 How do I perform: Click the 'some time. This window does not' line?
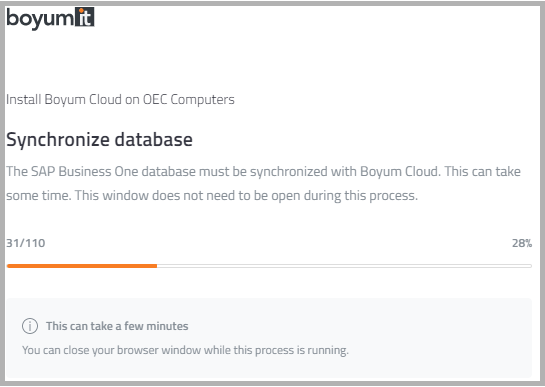pyautogui.click(x=212, y=195)
